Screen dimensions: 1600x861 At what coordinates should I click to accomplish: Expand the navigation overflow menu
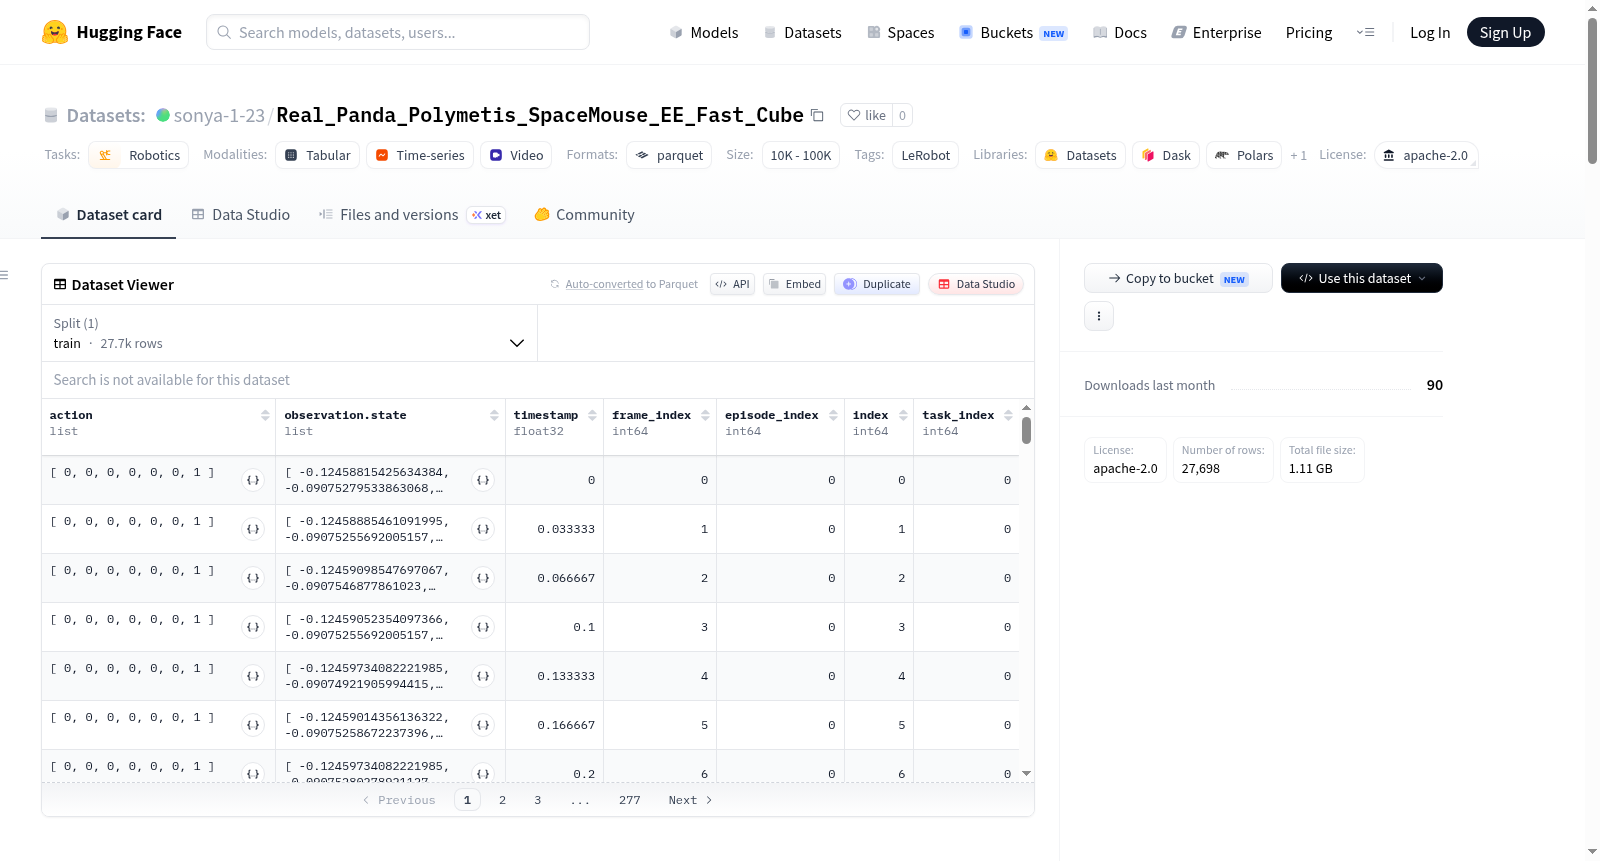1365,32
